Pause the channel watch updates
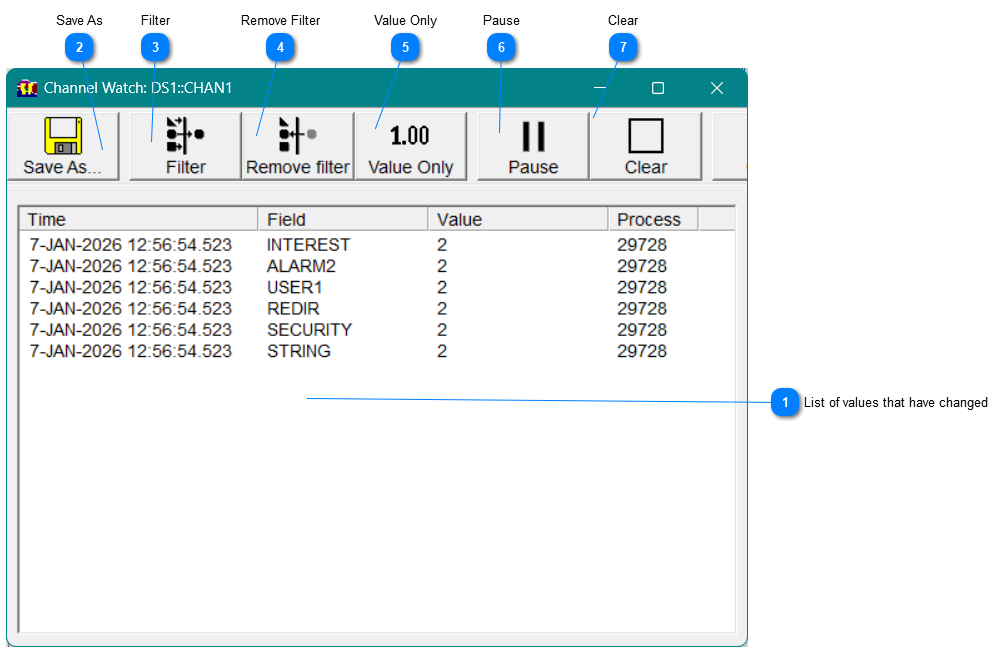Screen dimensions: 1004x653 point(533,146)
